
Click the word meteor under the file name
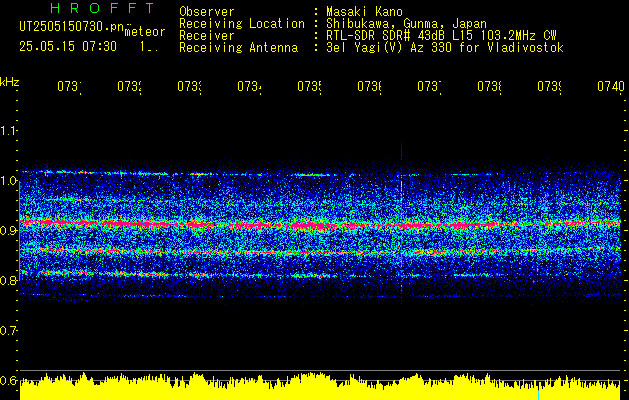pyautogui.click(x=145, y=32)
